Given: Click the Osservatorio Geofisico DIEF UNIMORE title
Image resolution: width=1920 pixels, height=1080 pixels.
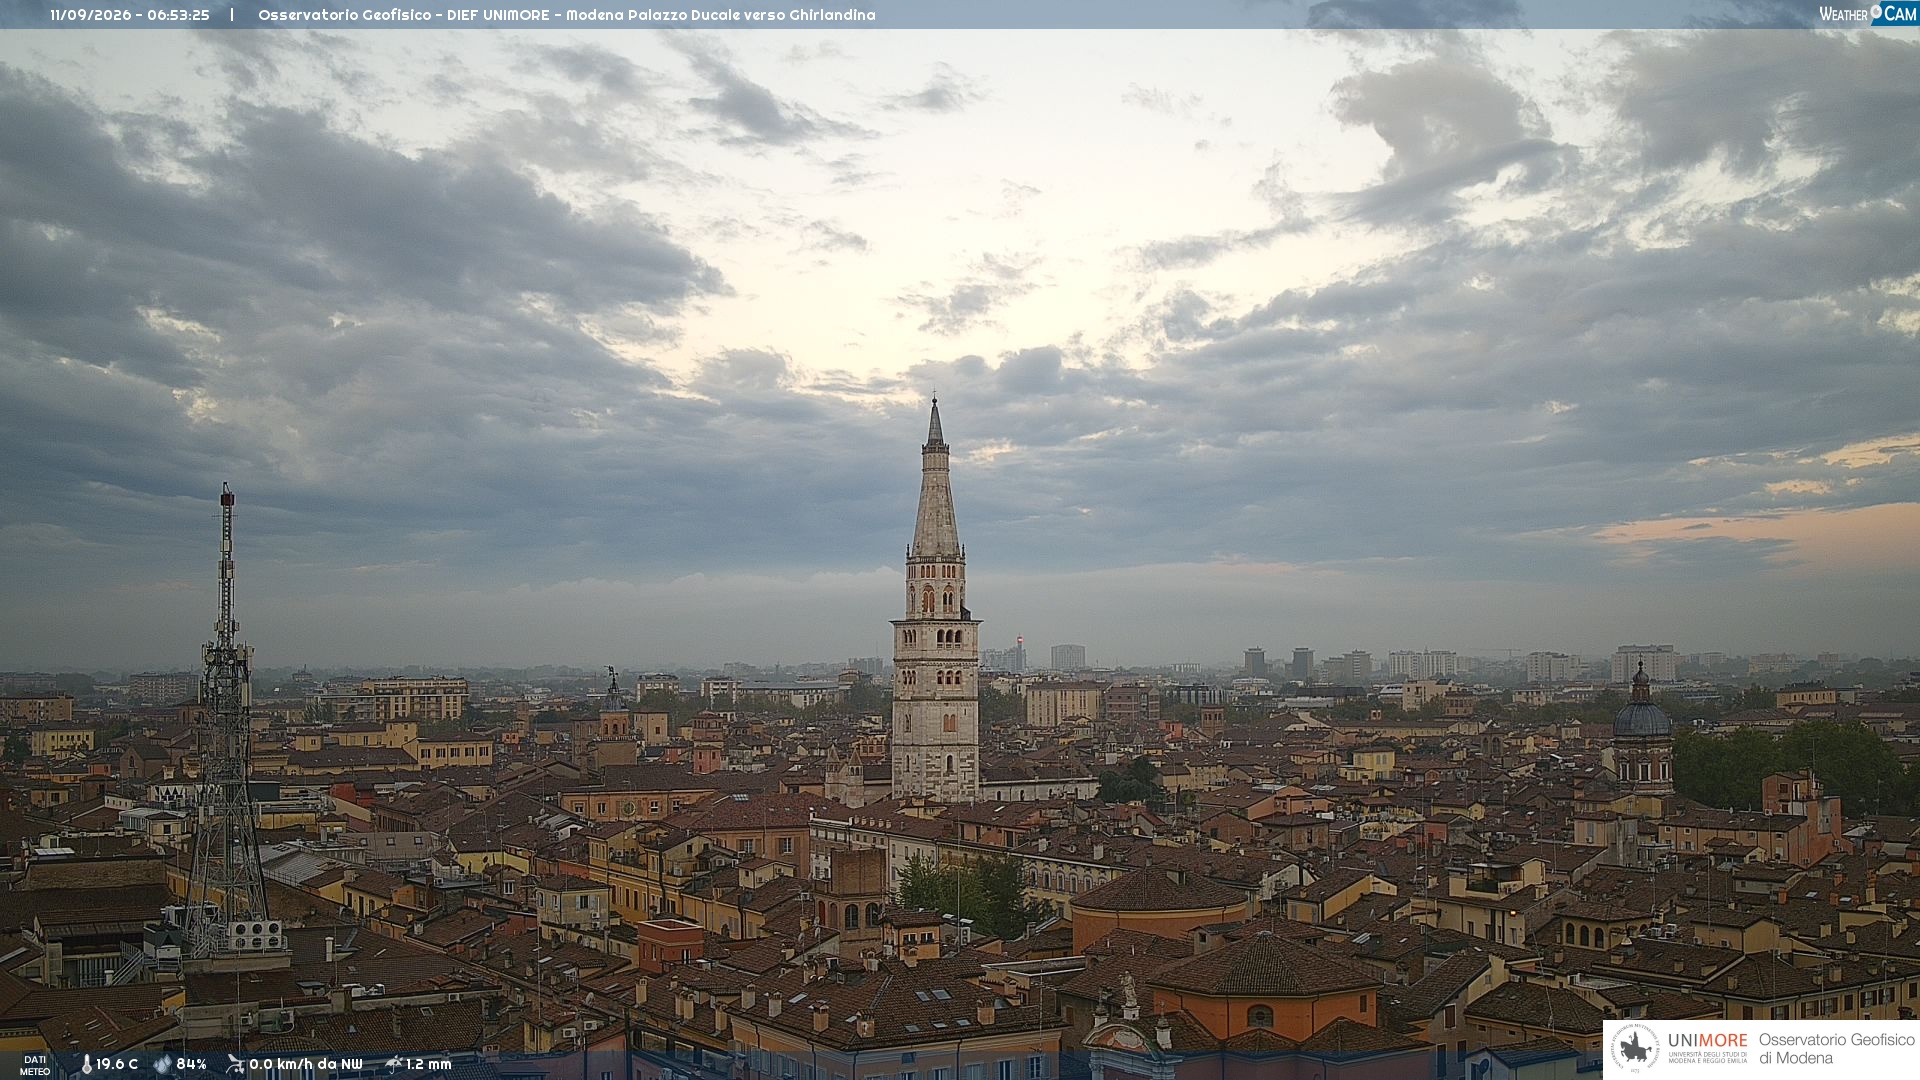Looking at the screenshot, I should [567, 15].
